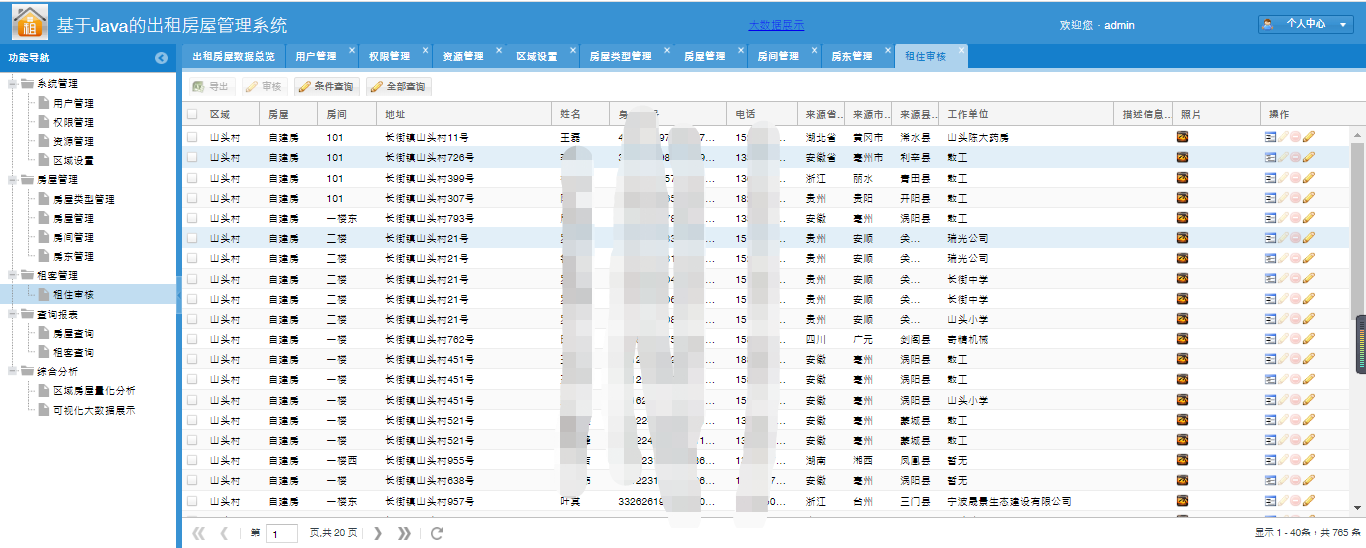Click the refresh icon in the pagination bar
This screenshot has width=1366, height=548.
(x=437, y=533)
